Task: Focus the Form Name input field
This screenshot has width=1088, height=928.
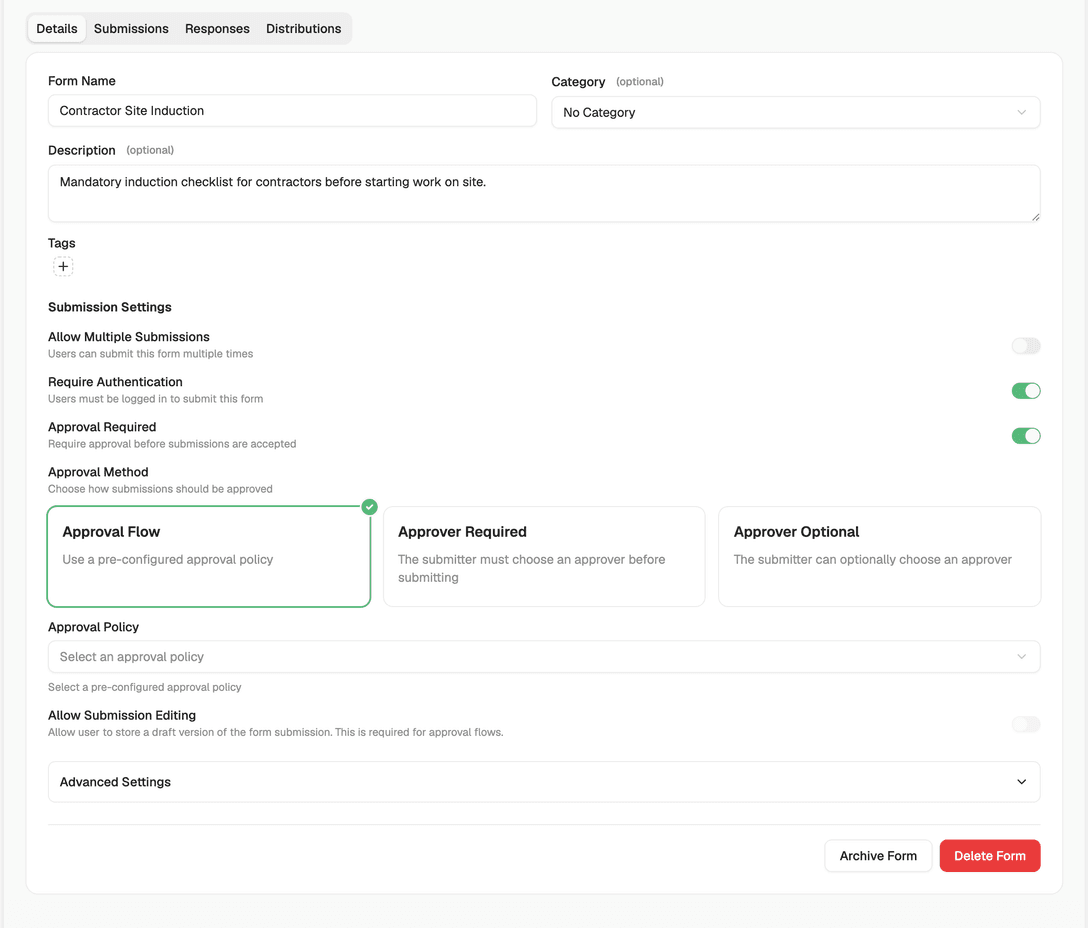Action: (x=292, y=111)
